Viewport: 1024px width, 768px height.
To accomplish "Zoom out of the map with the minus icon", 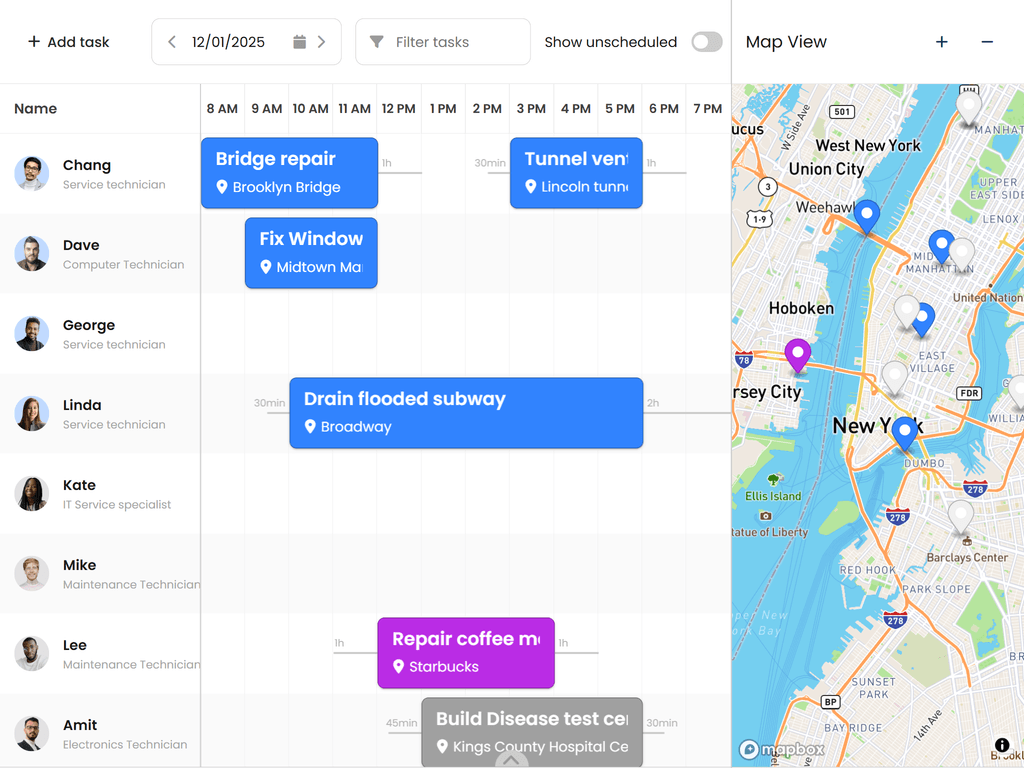I will [988, 42].
